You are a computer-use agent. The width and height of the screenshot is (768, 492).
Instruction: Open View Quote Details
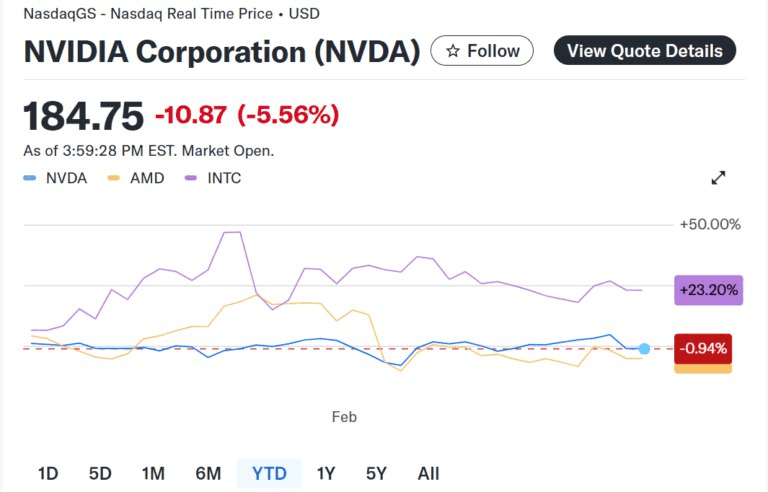click(x=645, y=51)
